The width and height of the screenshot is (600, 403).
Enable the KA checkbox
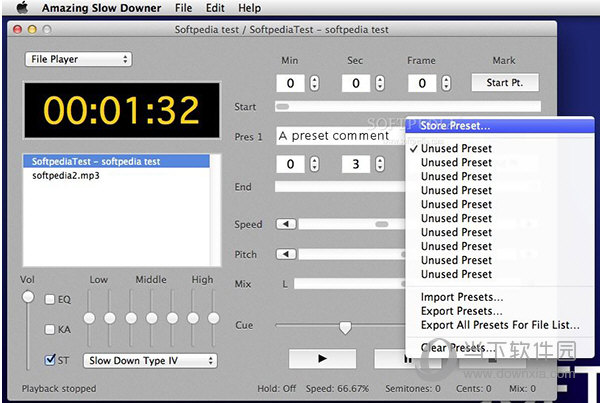coord(50,329)
